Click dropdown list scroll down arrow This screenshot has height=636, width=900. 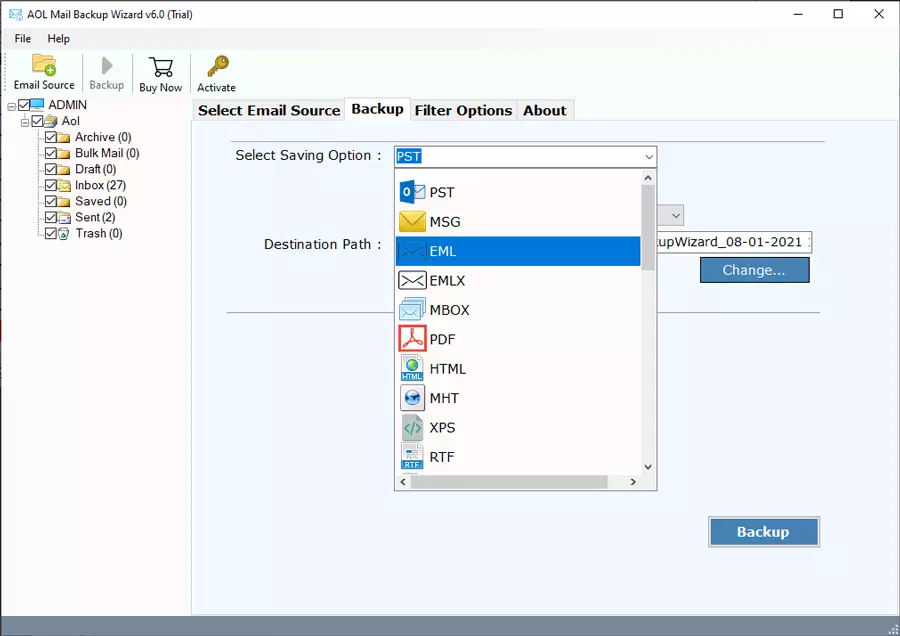(648, 467)
